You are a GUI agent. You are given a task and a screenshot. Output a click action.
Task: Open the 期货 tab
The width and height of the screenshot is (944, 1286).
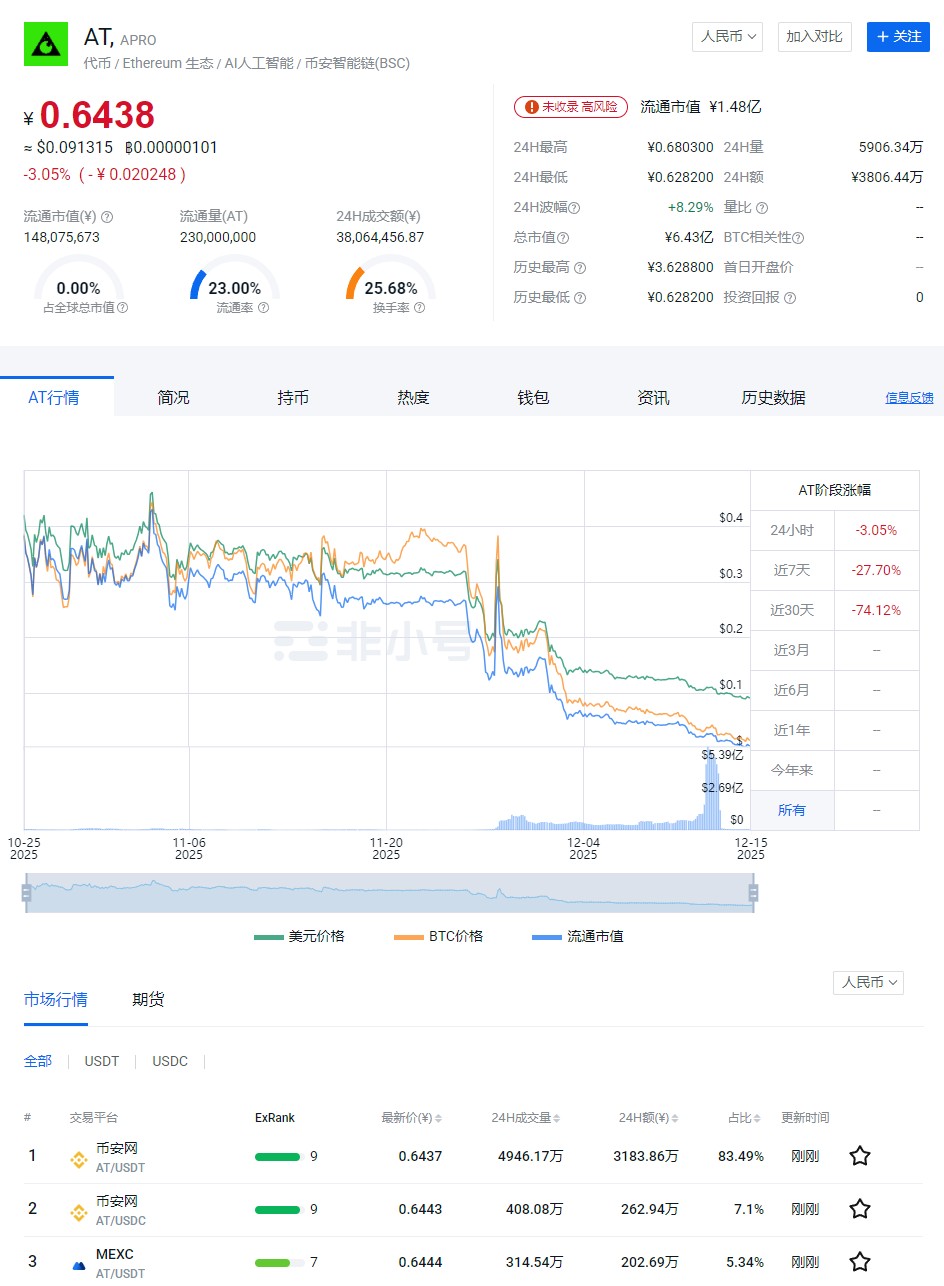coord(148,999)
